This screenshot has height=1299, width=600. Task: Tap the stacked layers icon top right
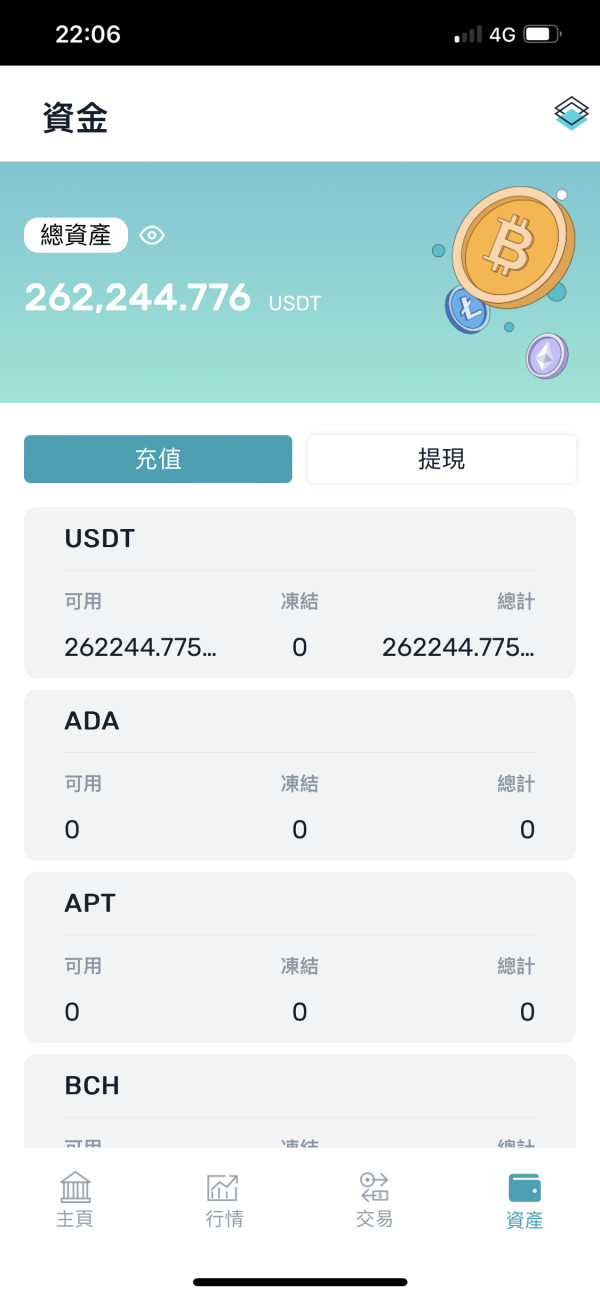point(572,113)
